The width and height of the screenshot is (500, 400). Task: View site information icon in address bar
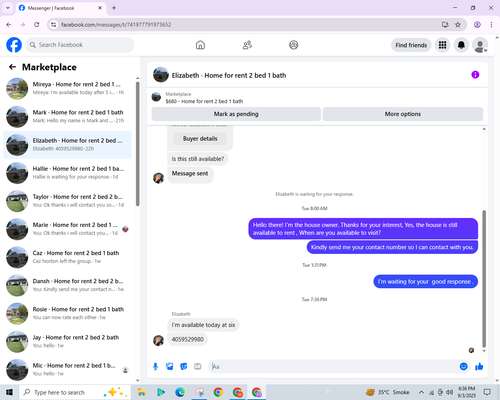(53, 24)
